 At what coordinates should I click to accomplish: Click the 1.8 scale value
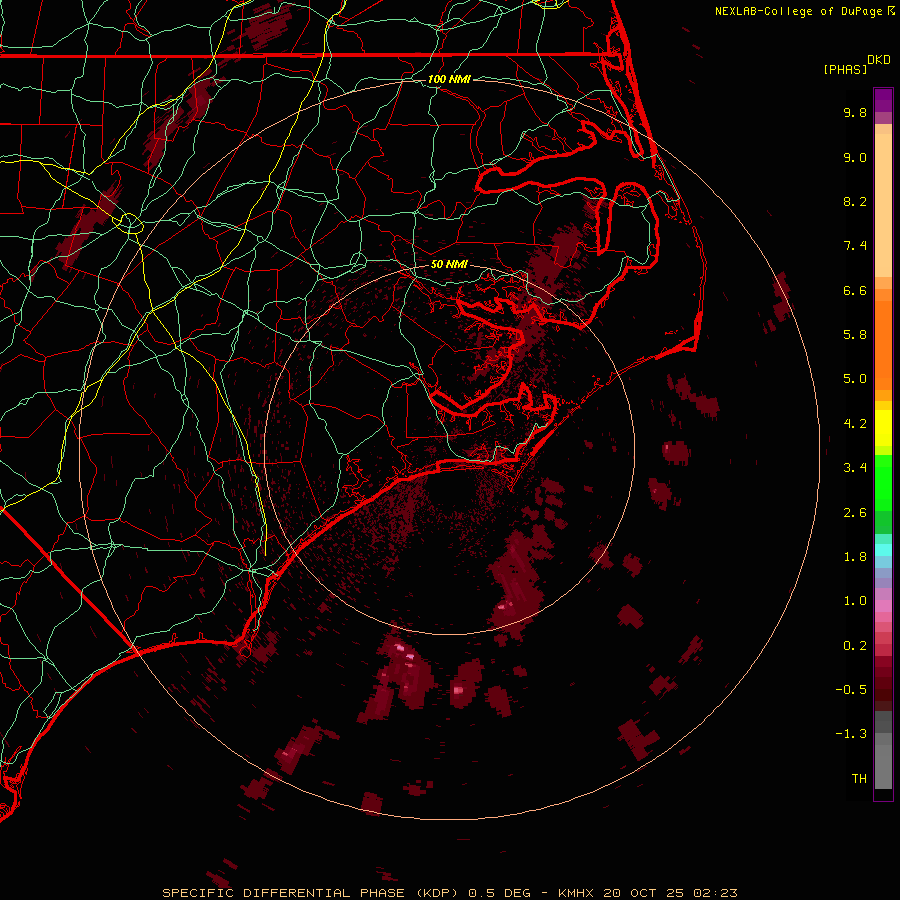click(x=855, y=557)
